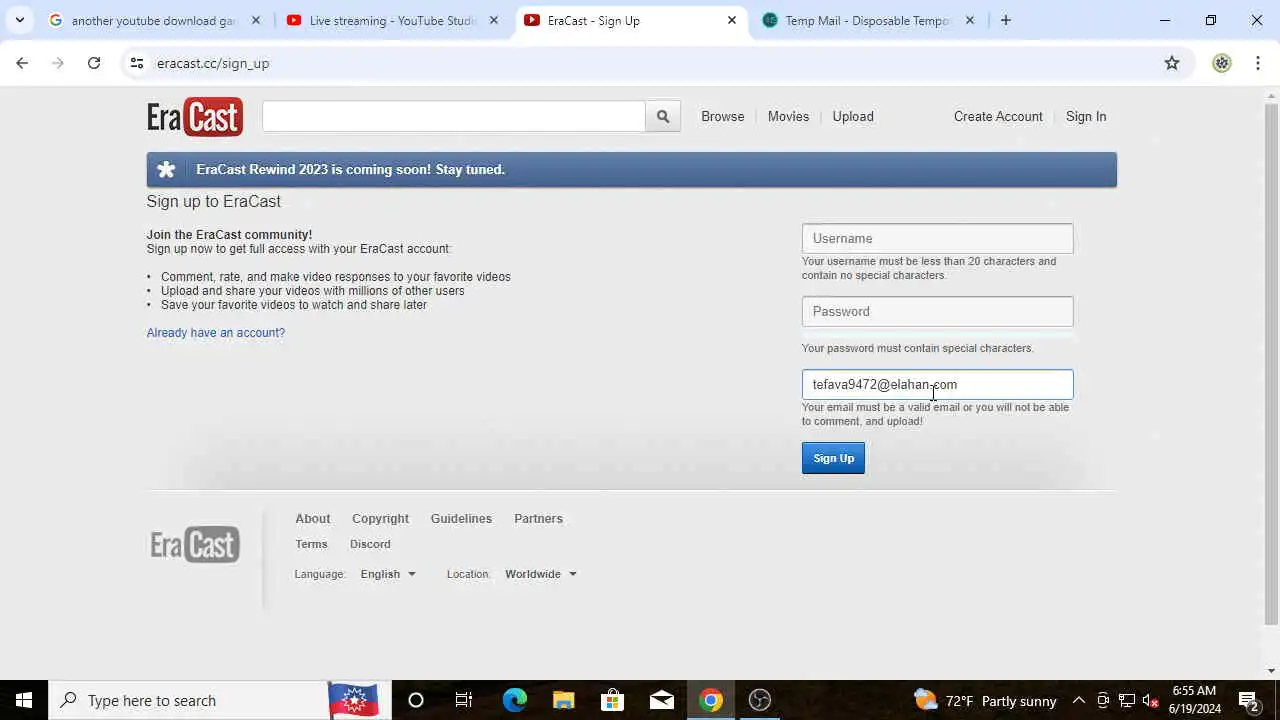Open the Browse menu item
Screen dimensions: 1280x720
(x=722, y=117)
